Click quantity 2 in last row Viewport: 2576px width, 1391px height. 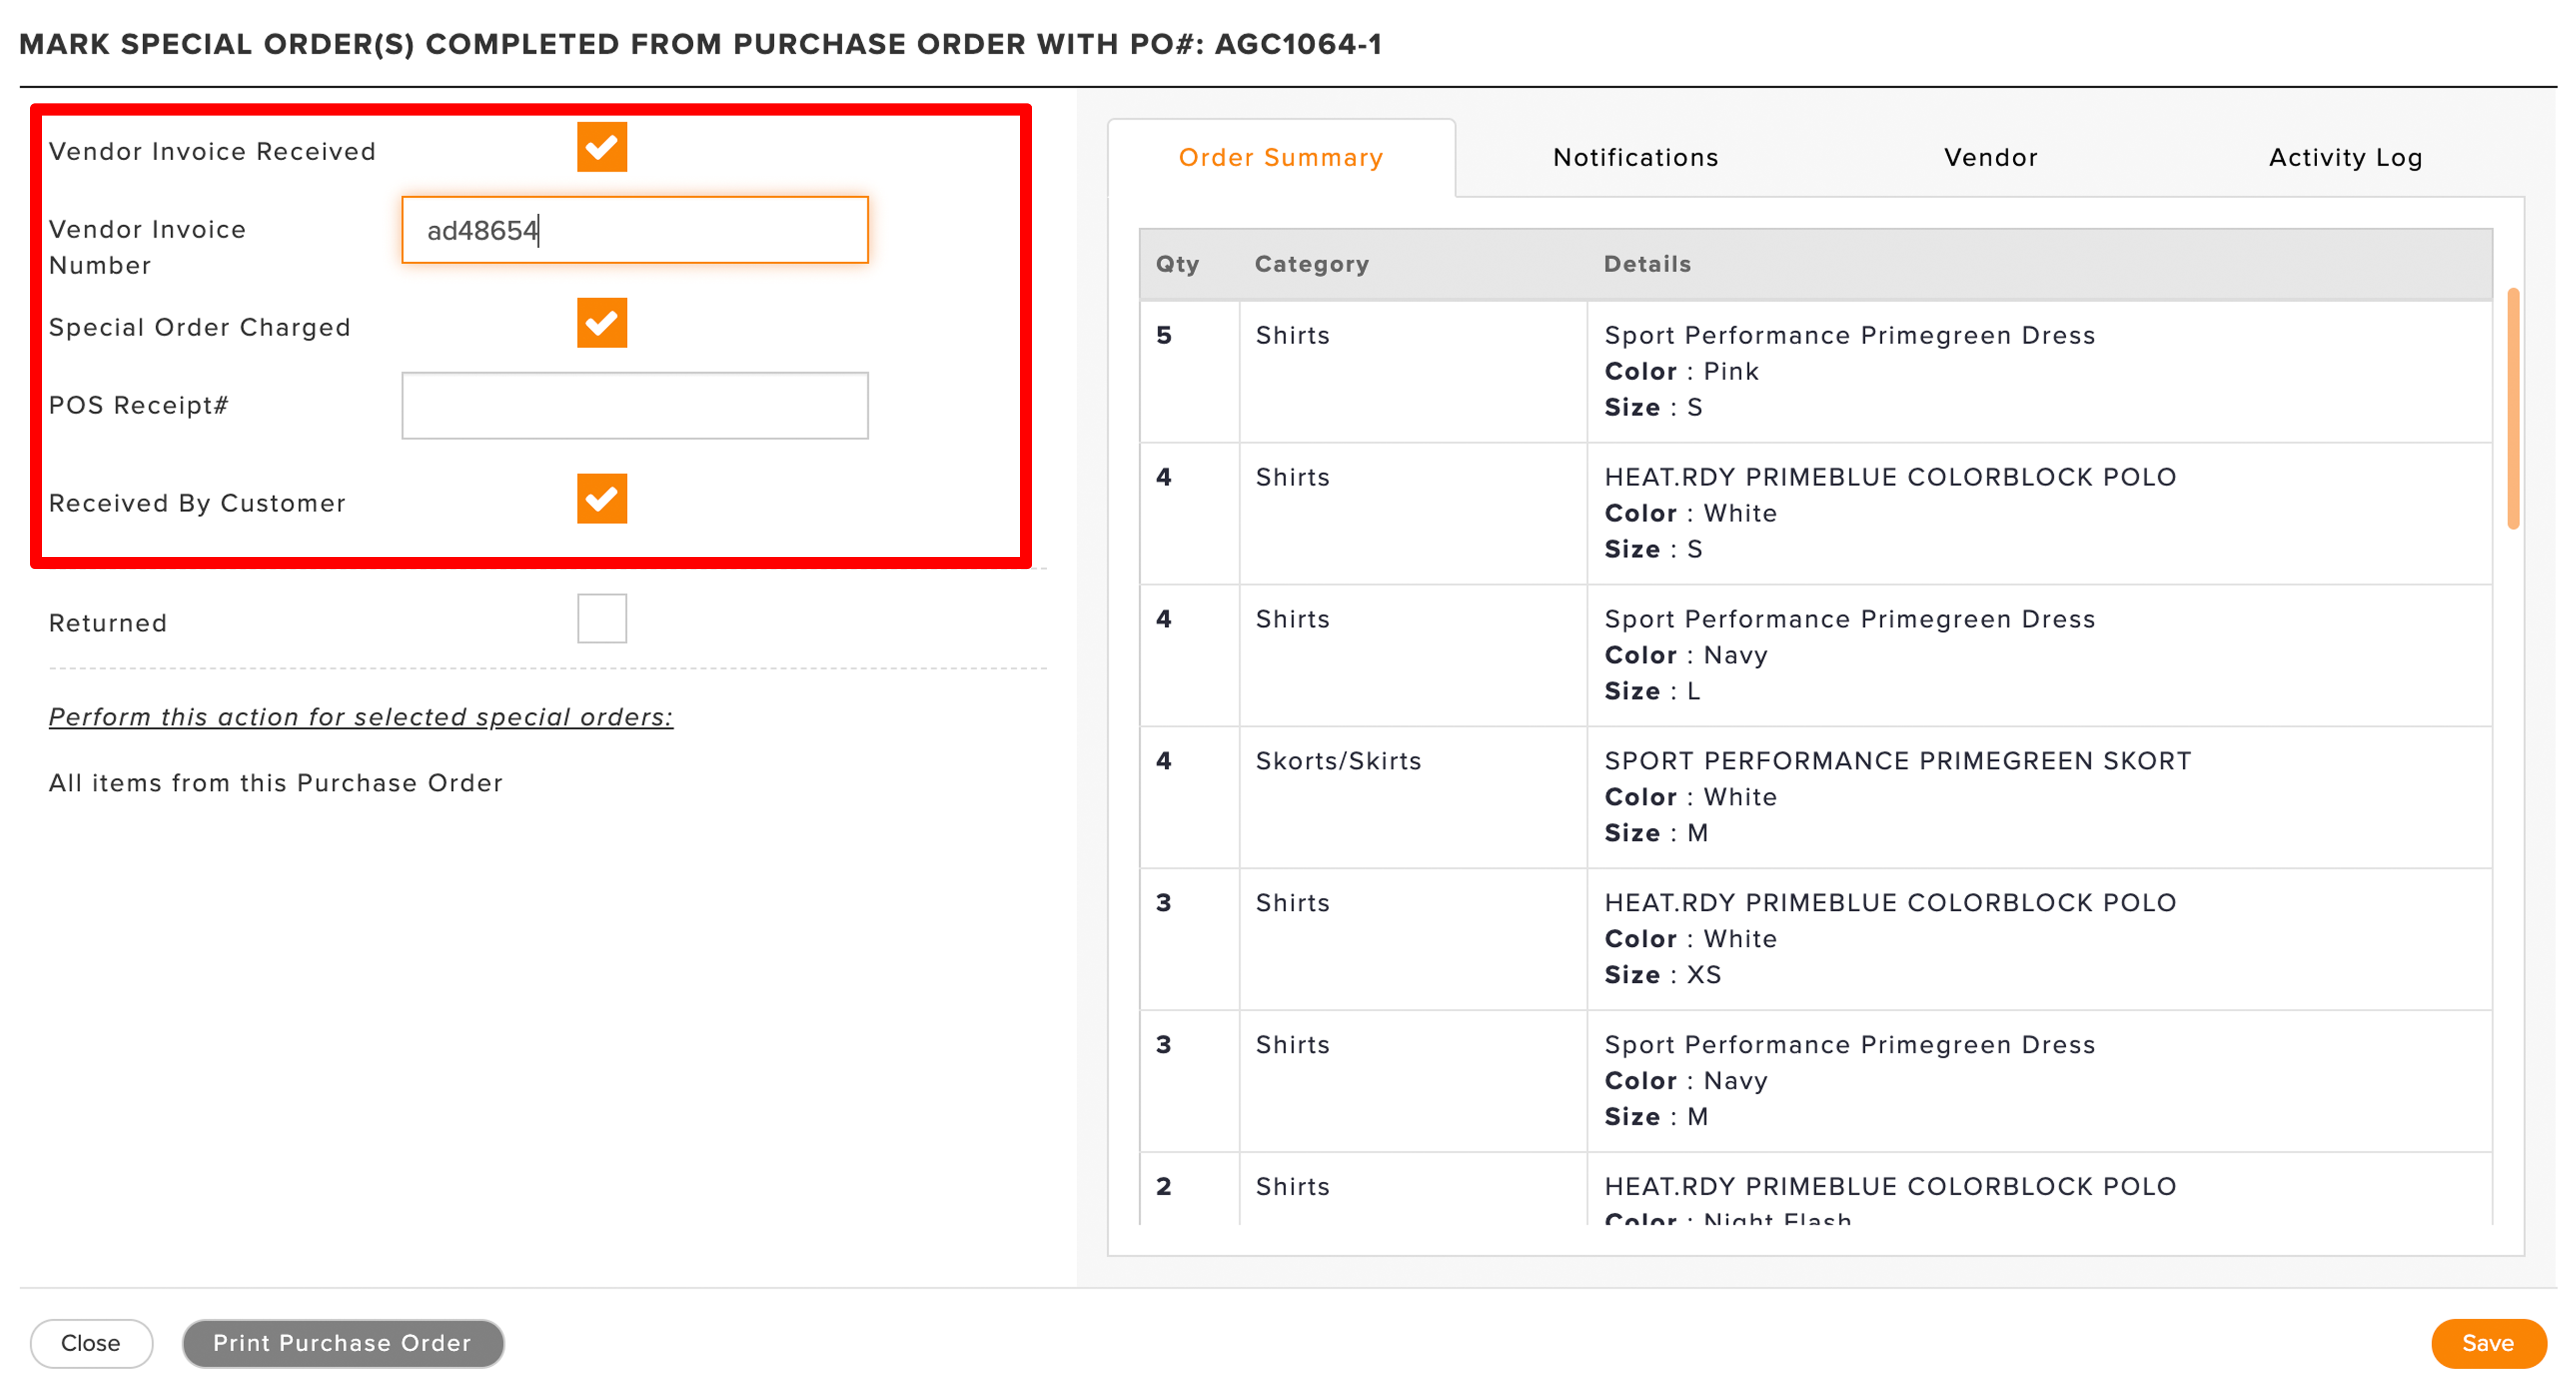click(x=1164, y=1186)
